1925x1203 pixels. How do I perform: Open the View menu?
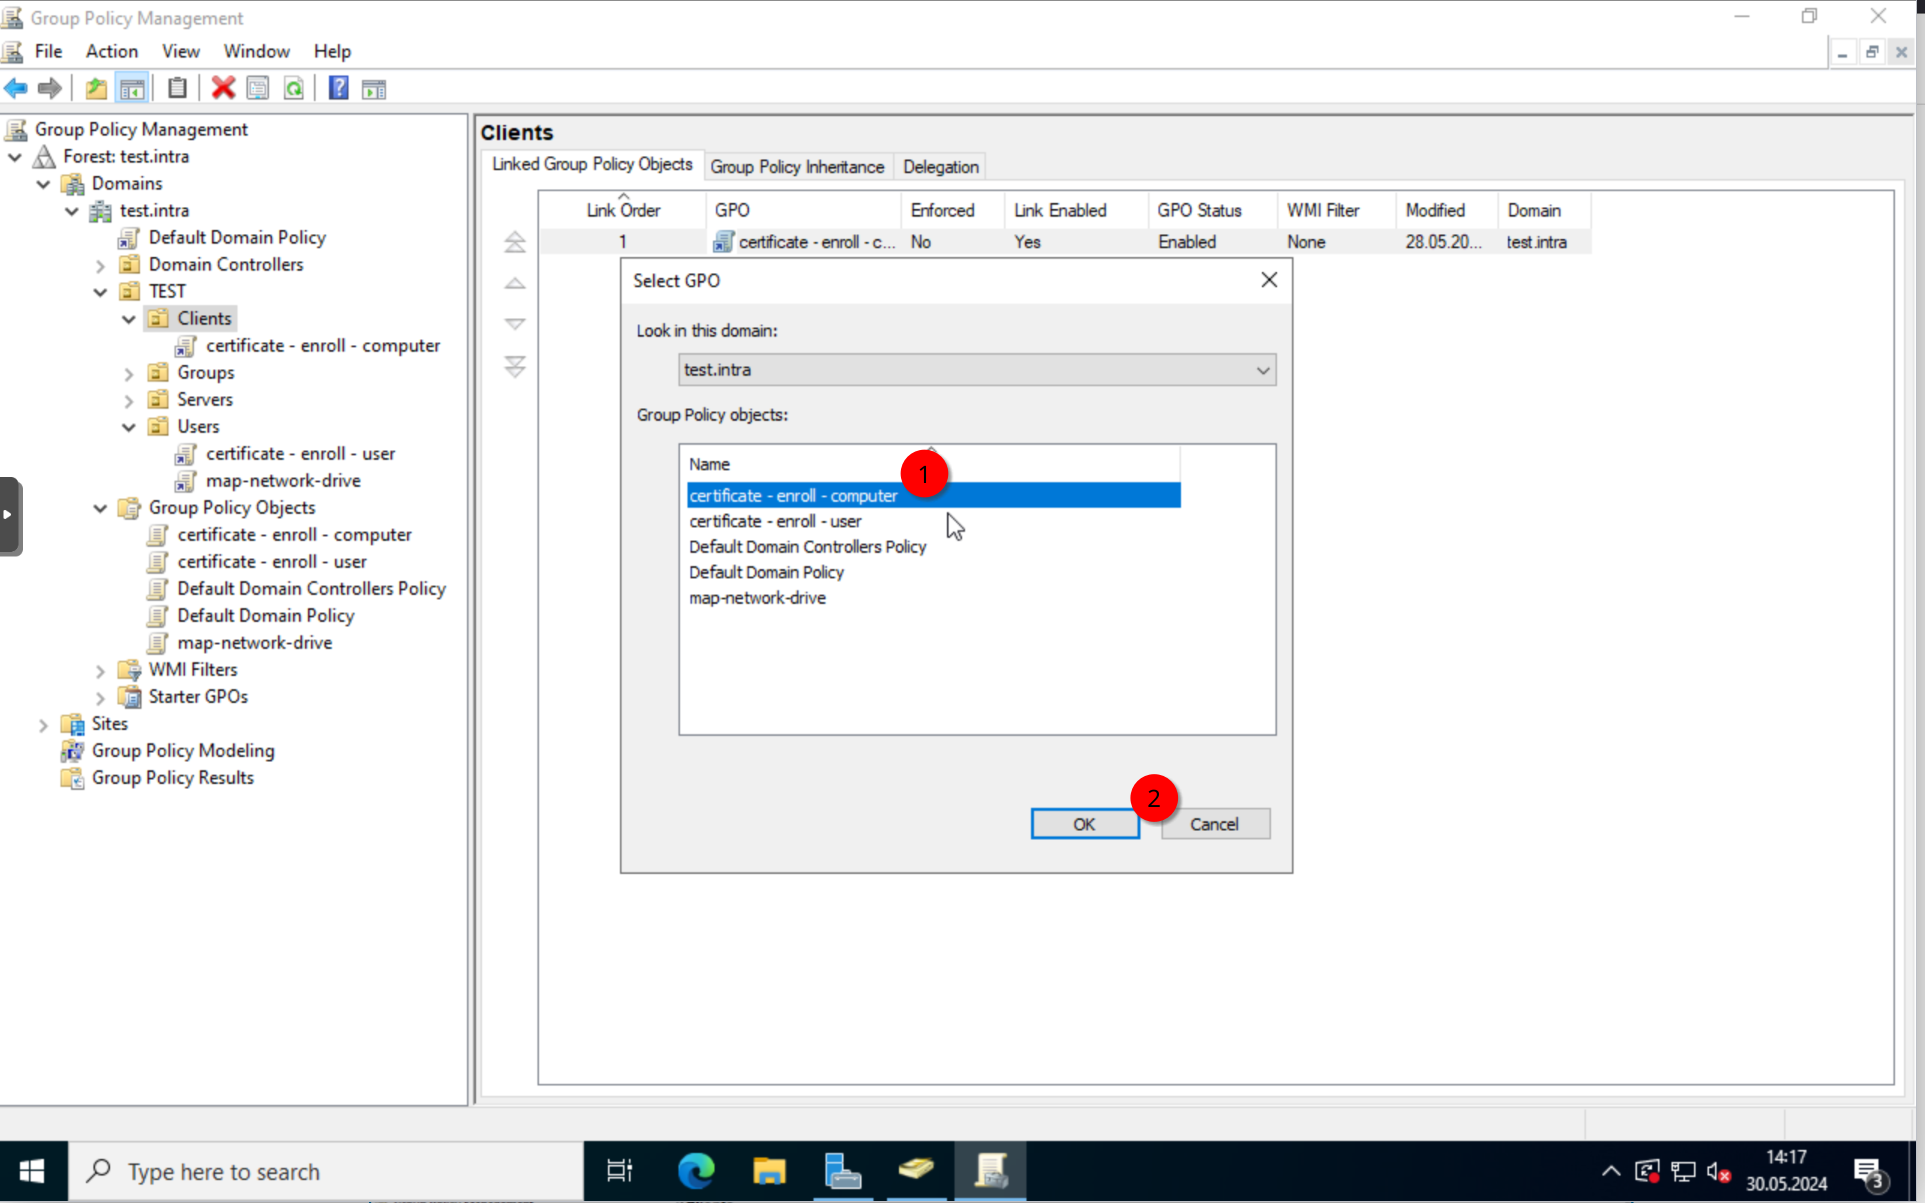pos(181,51)
